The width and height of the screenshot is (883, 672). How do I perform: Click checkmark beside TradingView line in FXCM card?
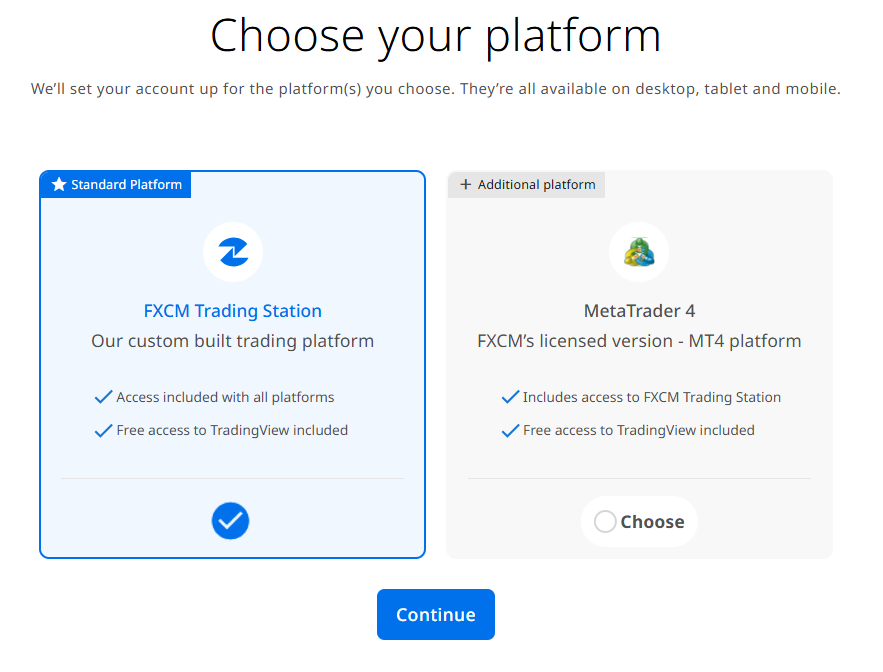point(103,431)
